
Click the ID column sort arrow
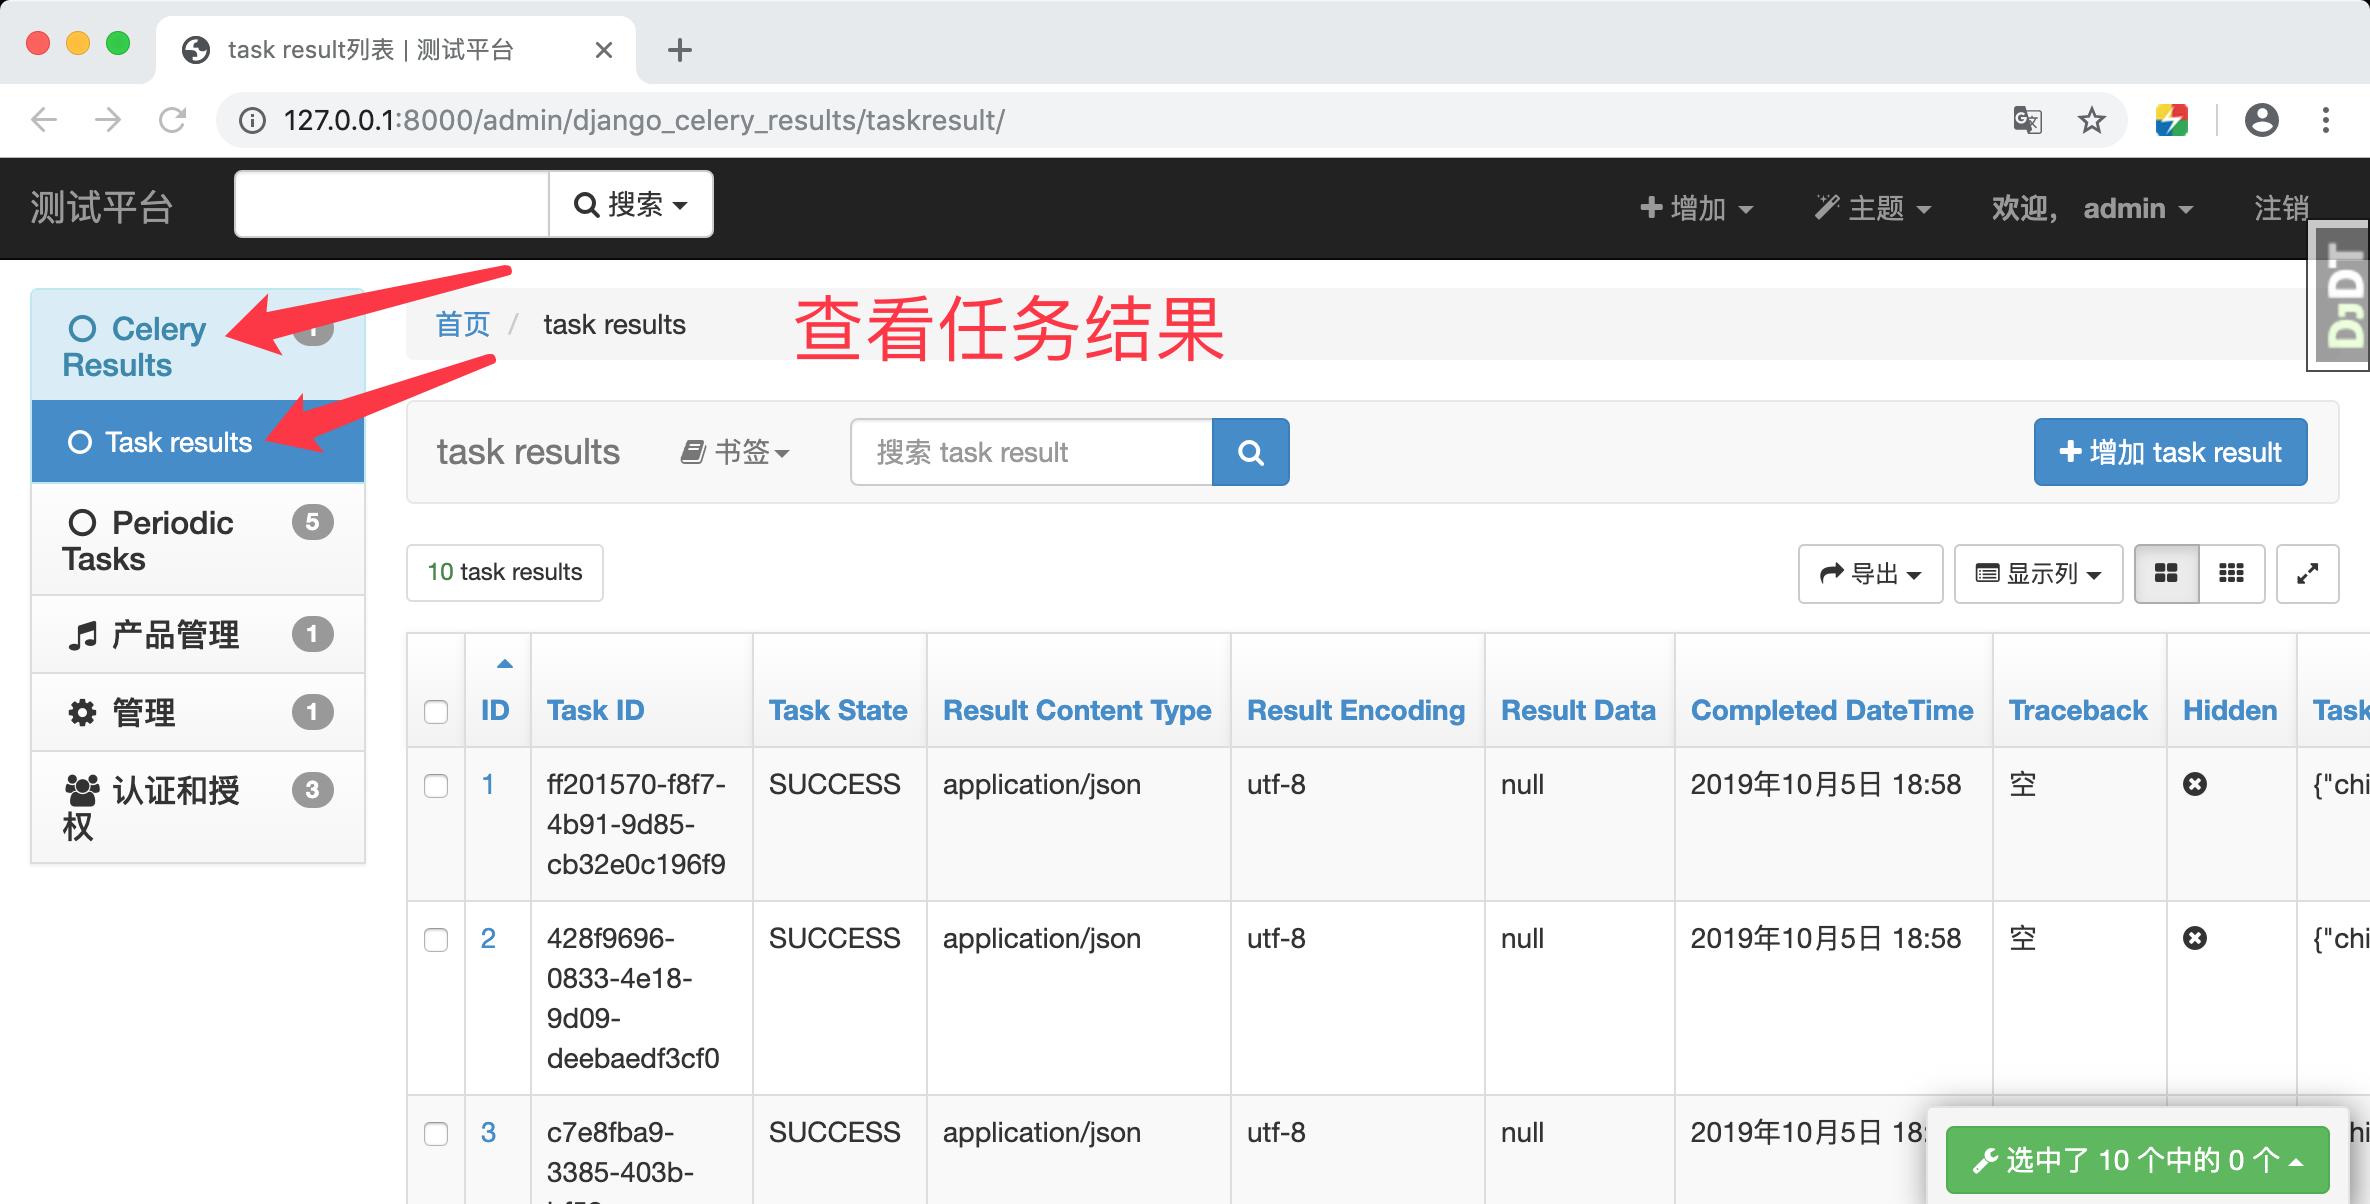505,664
